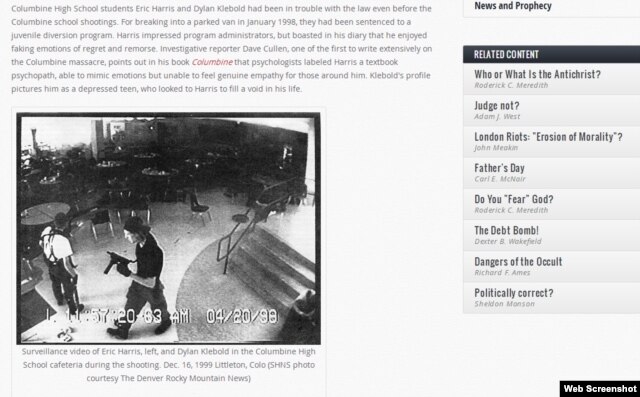Open 'London Riots: Erosion of Morality?' article
This screenshot has width=640, height=397.
coord(548,137)
